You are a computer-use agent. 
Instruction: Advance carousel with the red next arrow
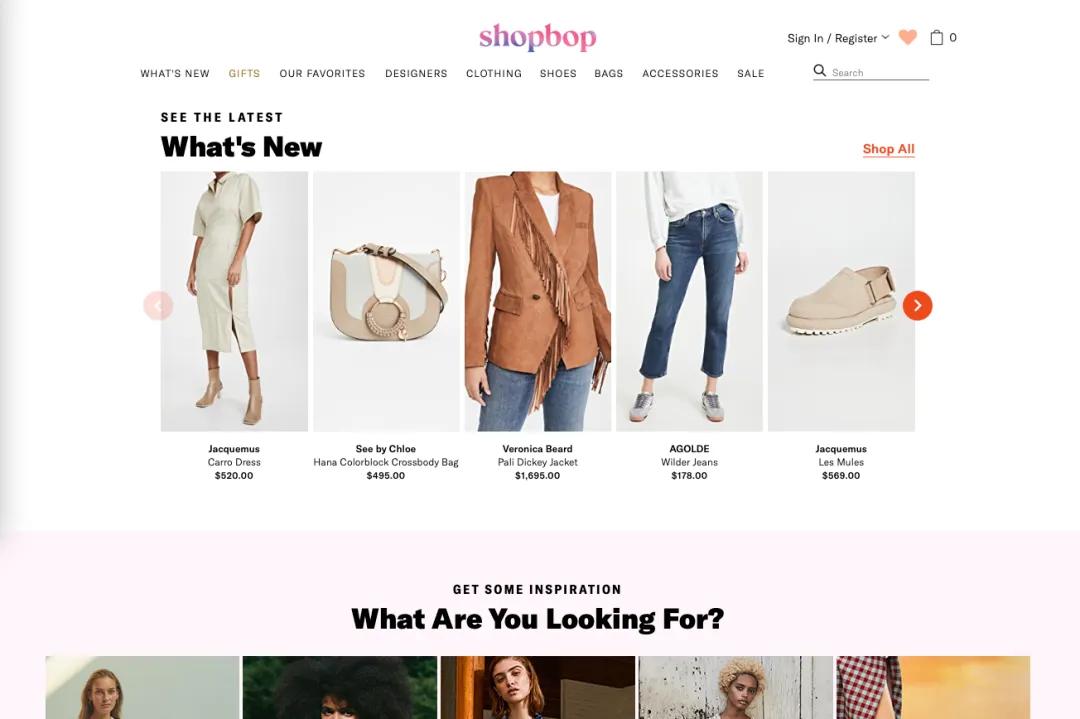click(917, 306)
